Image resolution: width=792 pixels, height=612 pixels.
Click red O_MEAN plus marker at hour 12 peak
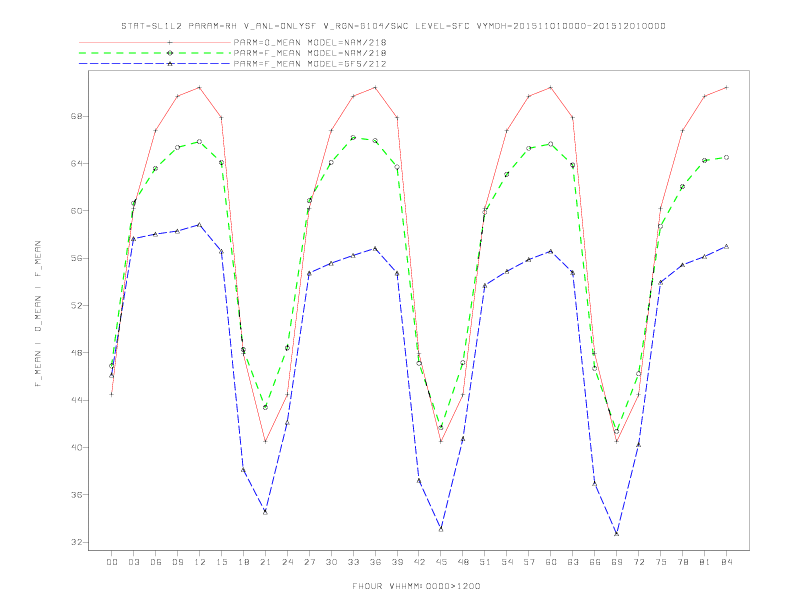(x=200, y=87)
